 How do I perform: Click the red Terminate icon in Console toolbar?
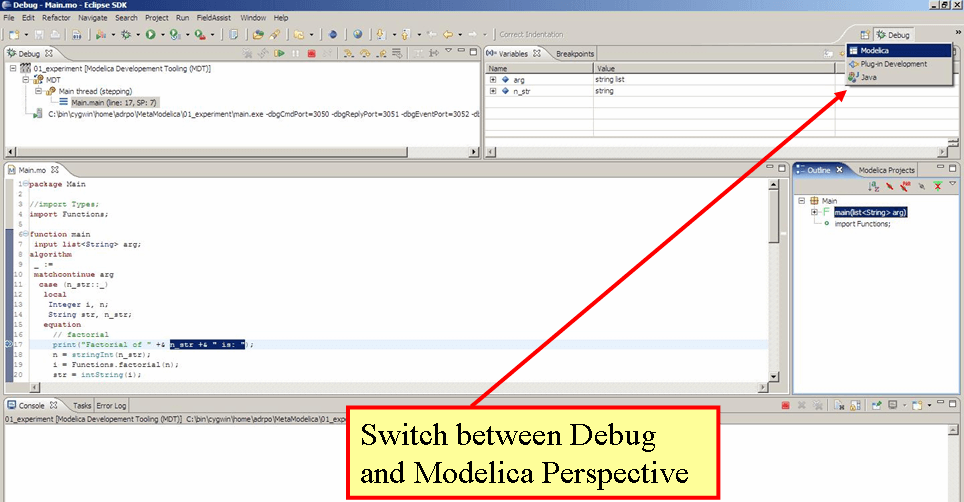pos(786,406)
